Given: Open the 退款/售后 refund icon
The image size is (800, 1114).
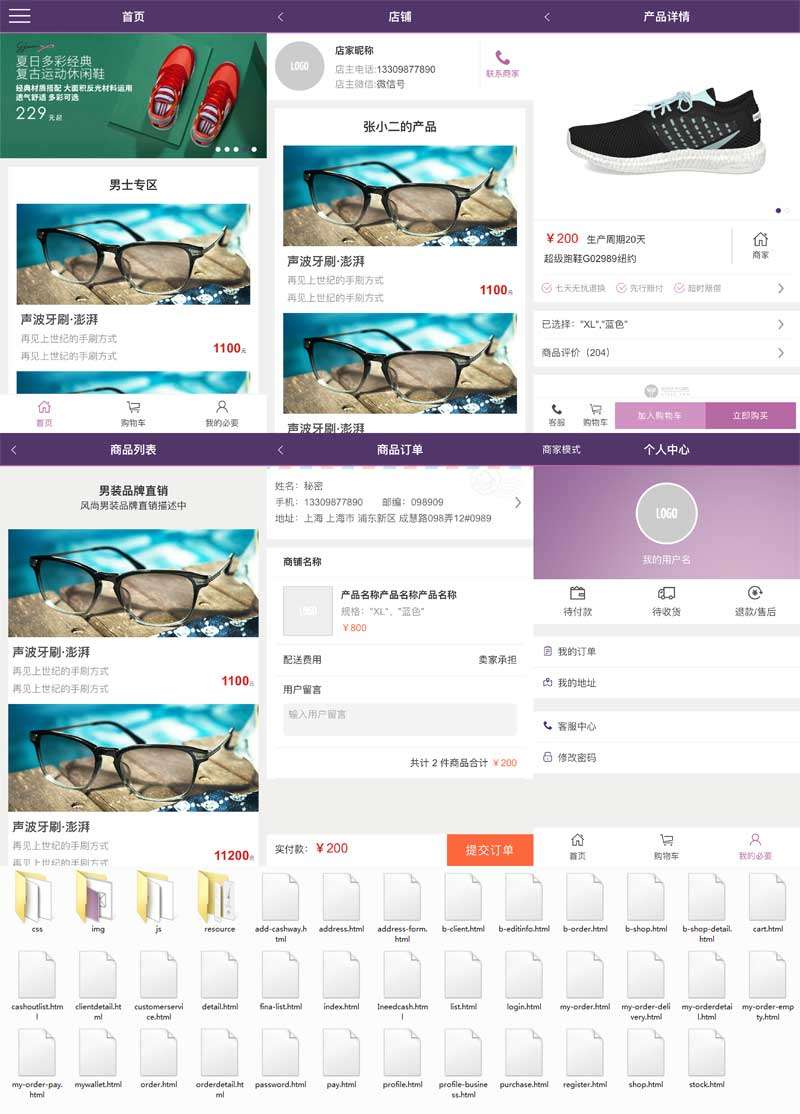Looking at the screenshot, I should pyautogui.click(x=755, y=593).
